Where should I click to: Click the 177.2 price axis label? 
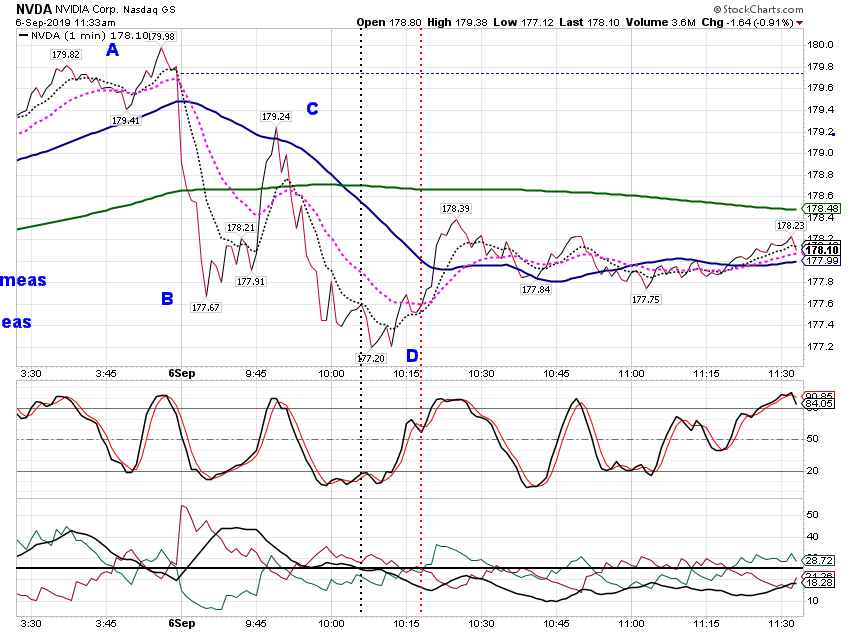[820, 347]
